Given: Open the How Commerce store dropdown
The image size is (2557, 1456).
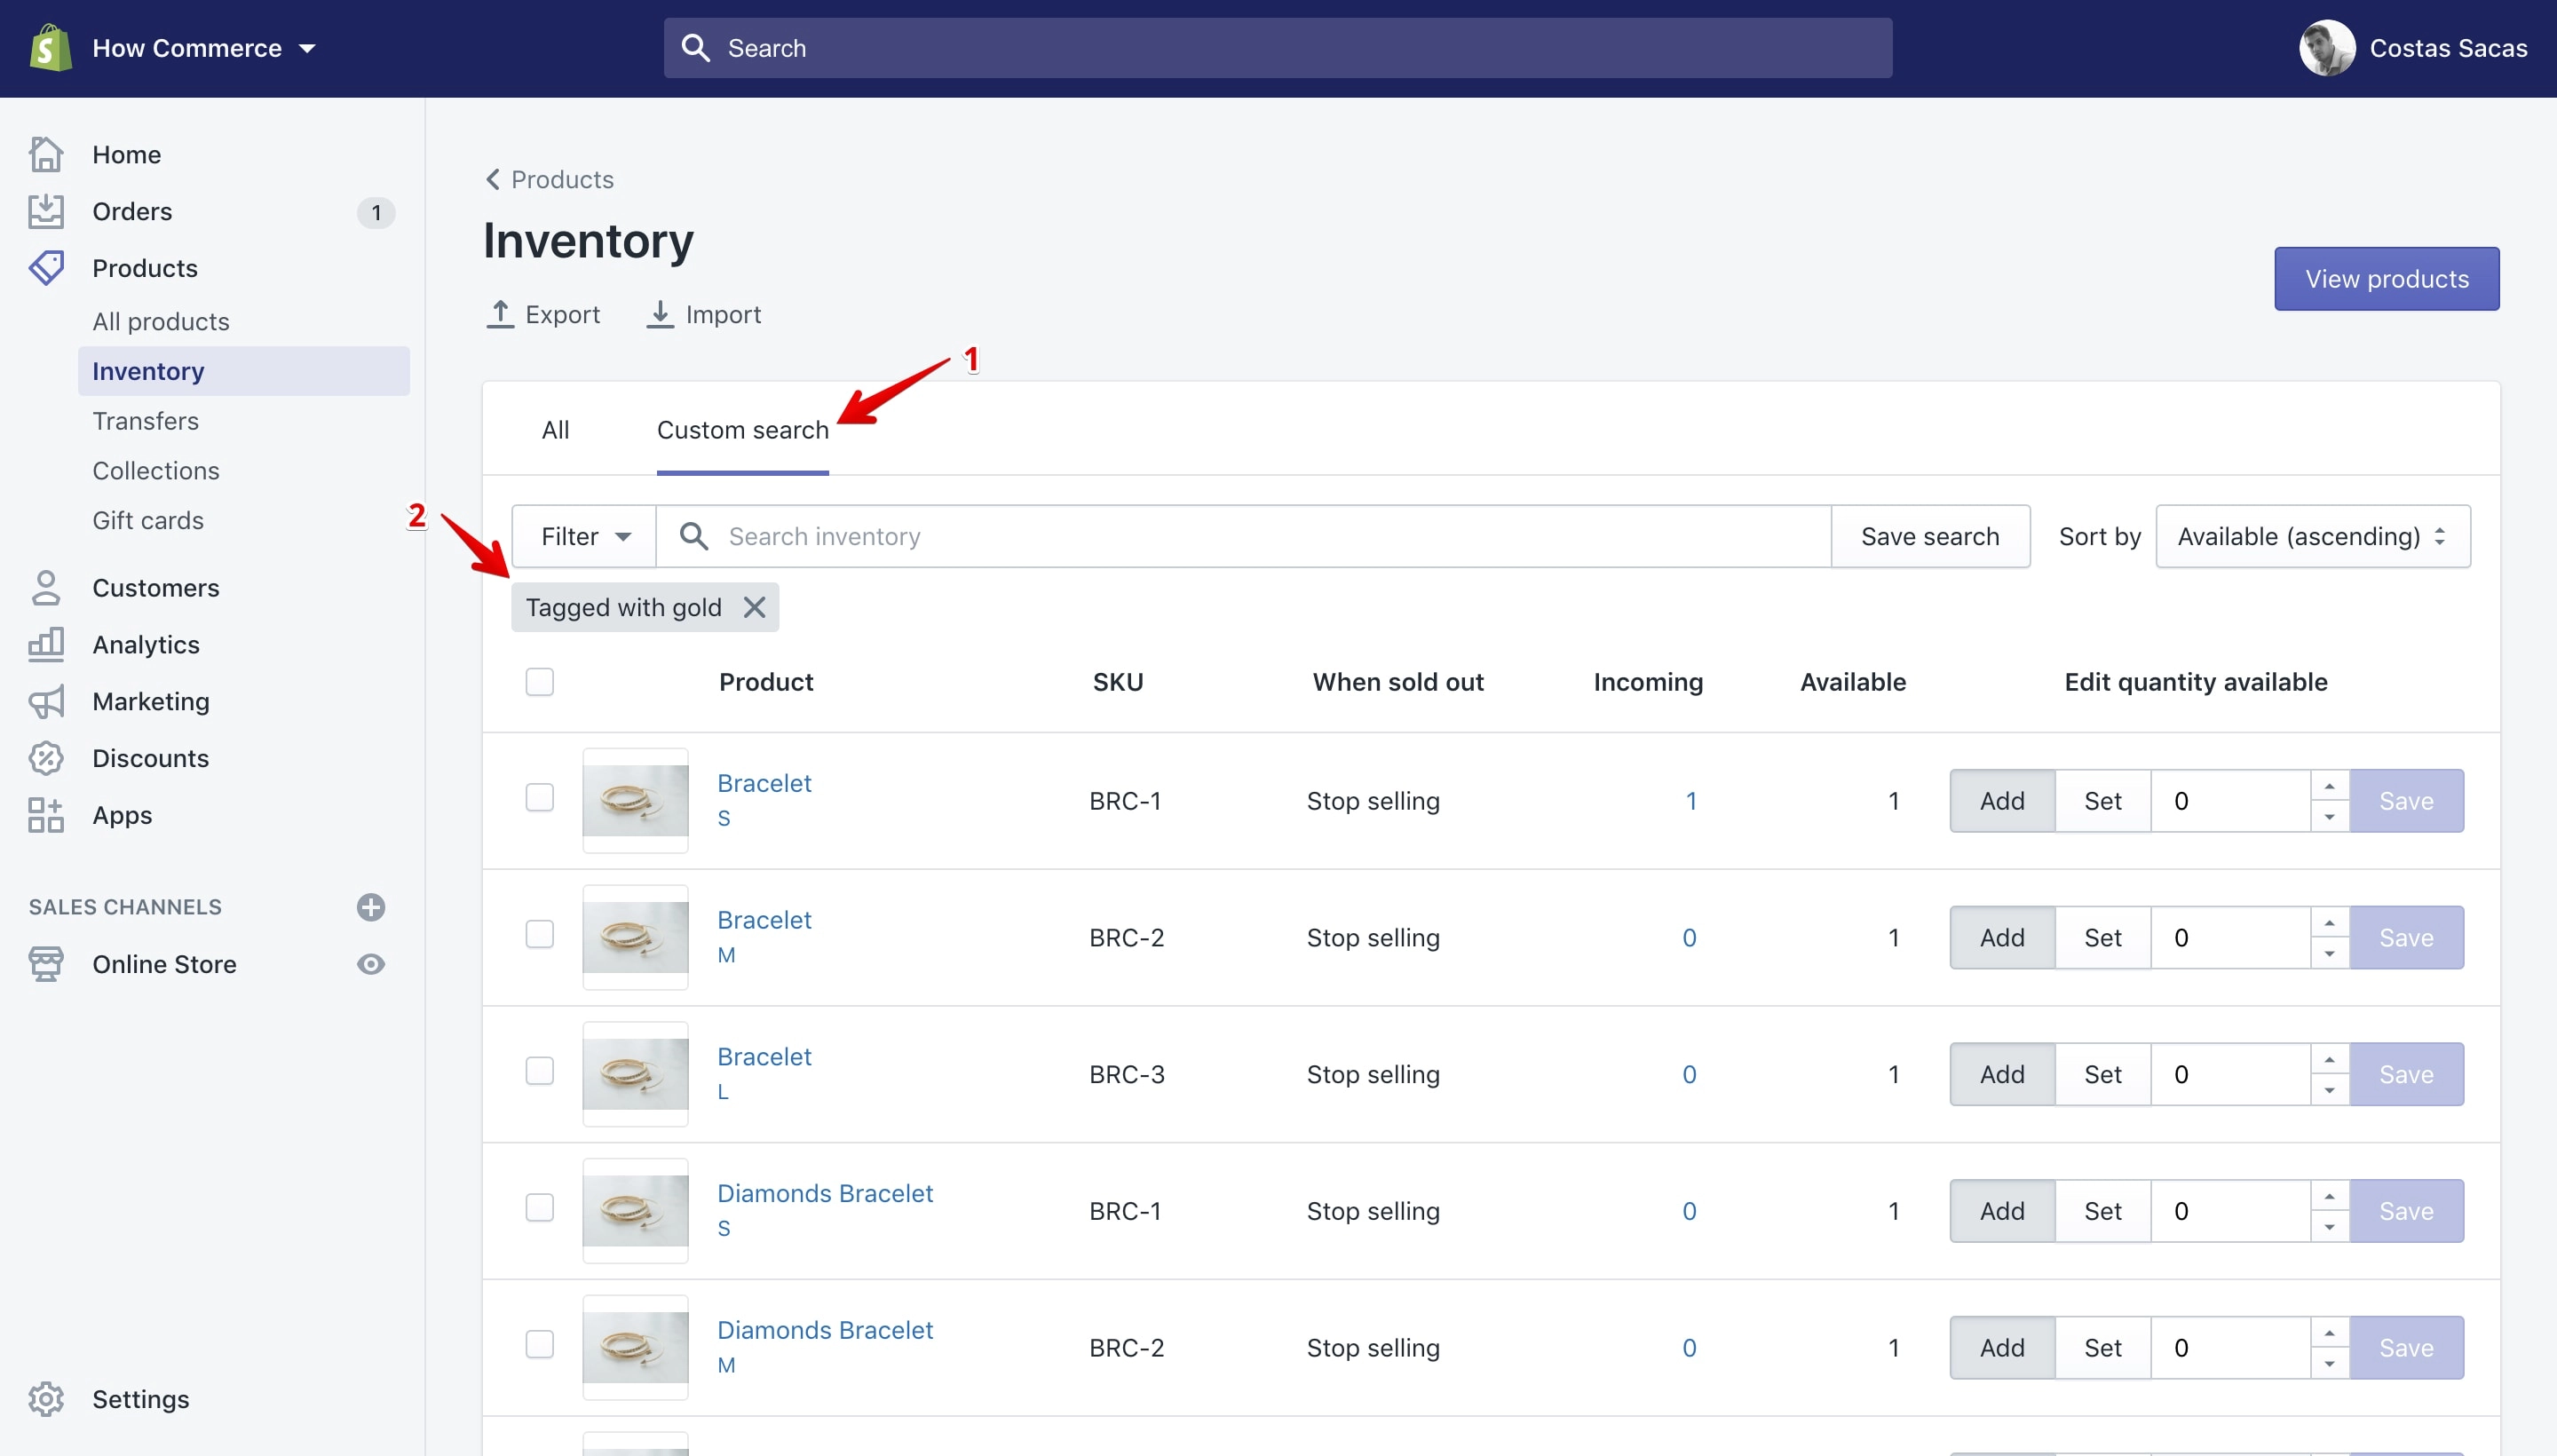Looking at the screenshot, I should [204, 48].
